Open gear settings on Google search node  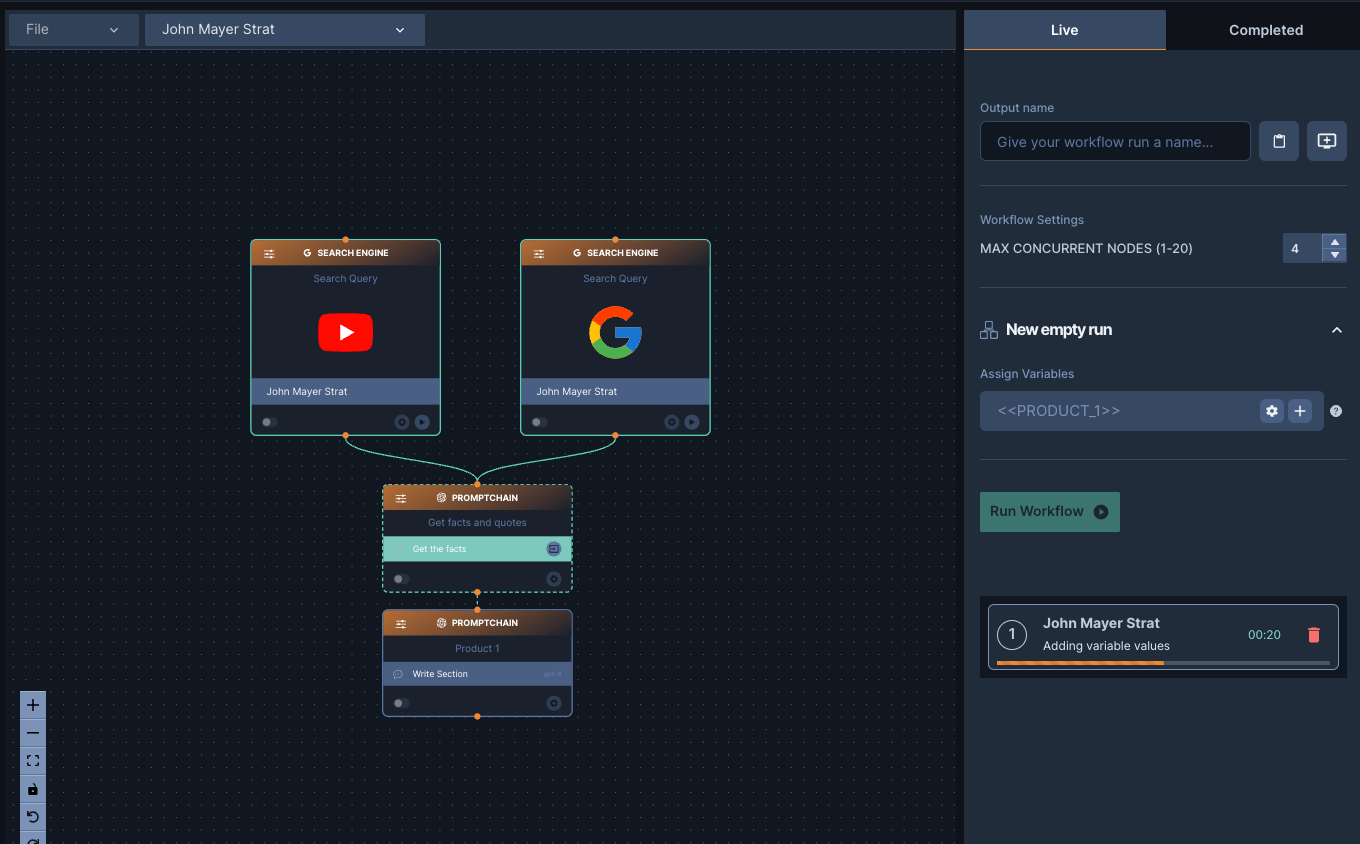click(672, 422)
